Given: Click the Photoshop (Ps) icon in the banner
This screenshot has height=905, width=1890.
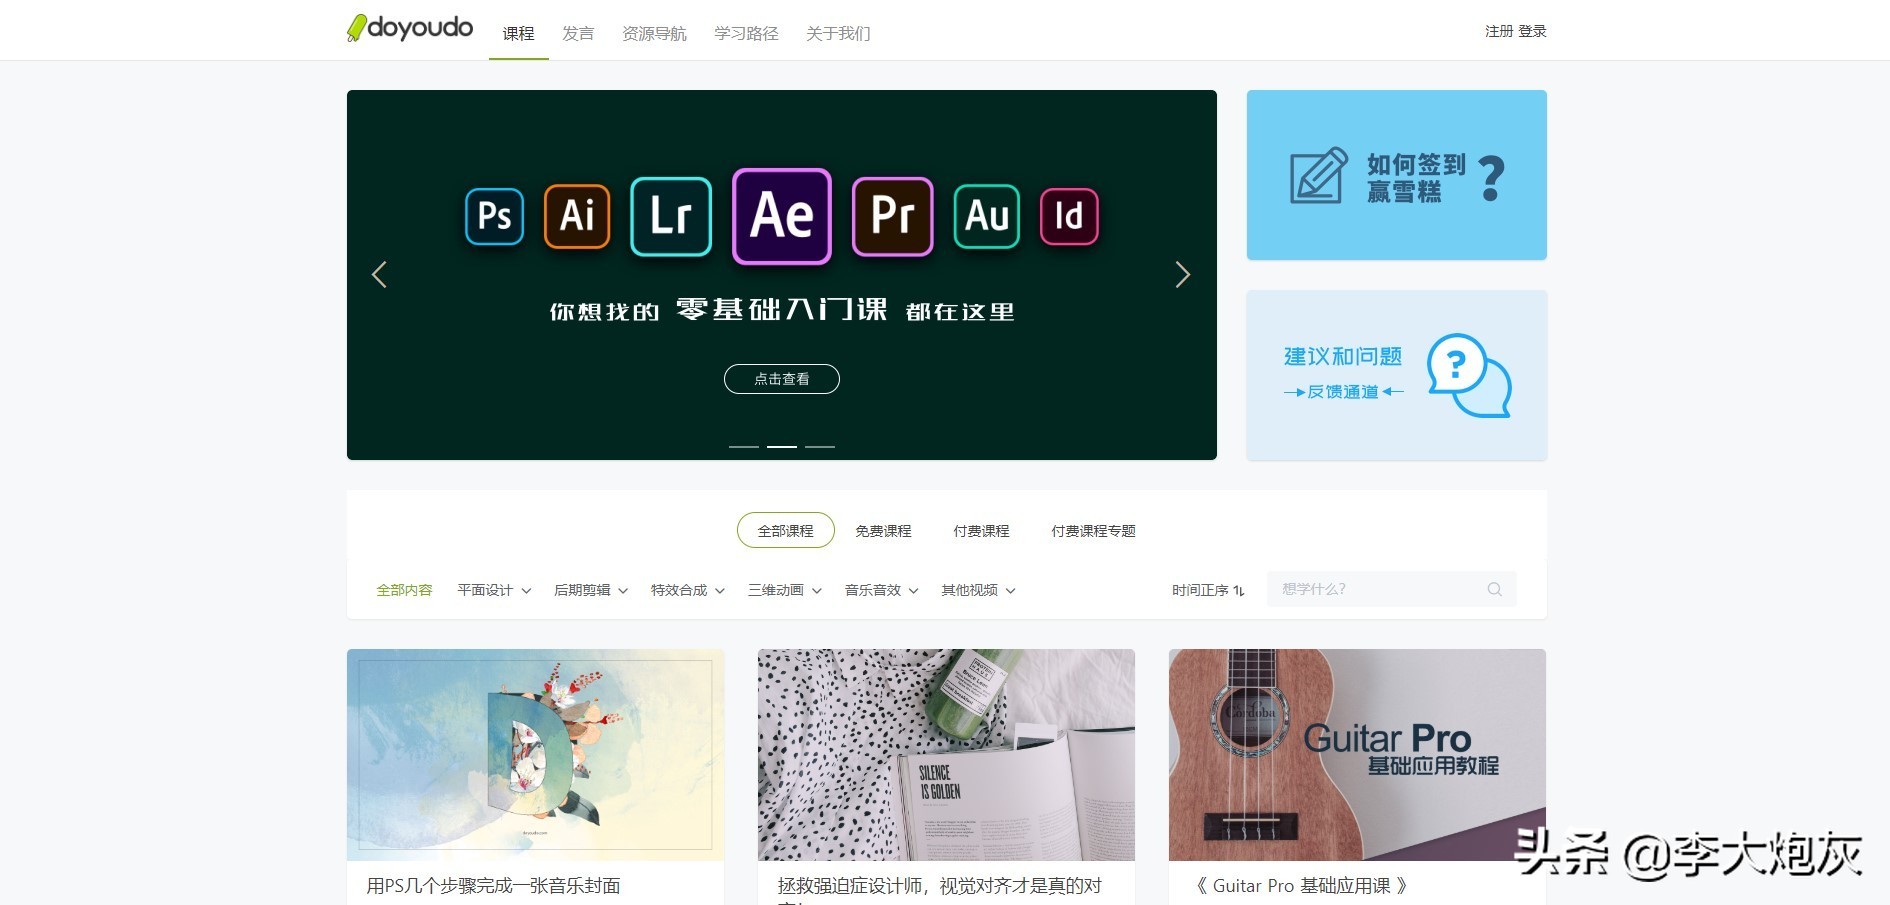Looking at the screenshot, I should pyautogui.click(x=494, y=215).
